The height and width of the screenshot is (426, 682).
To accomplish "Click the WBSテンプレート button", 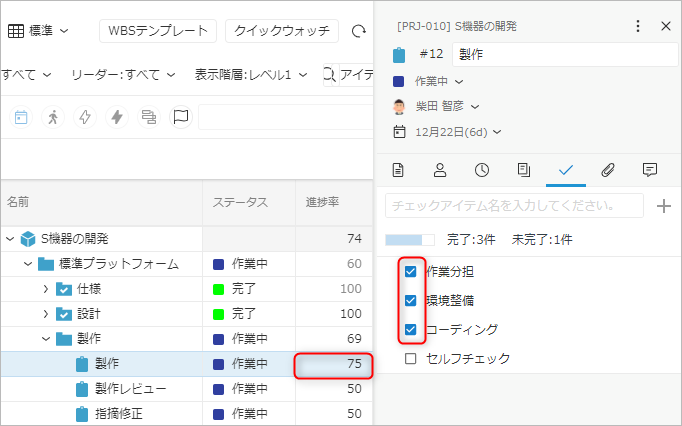I will tap(158, 31).
